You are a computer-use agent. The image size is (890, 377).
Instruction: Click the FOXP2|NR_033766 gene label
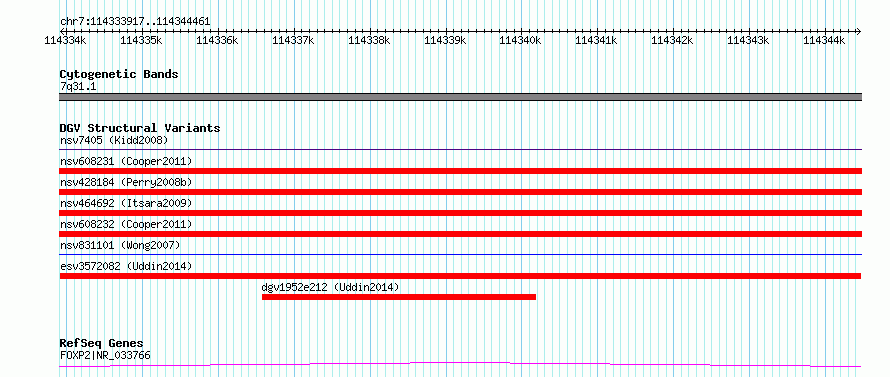(x=105, y=356)
